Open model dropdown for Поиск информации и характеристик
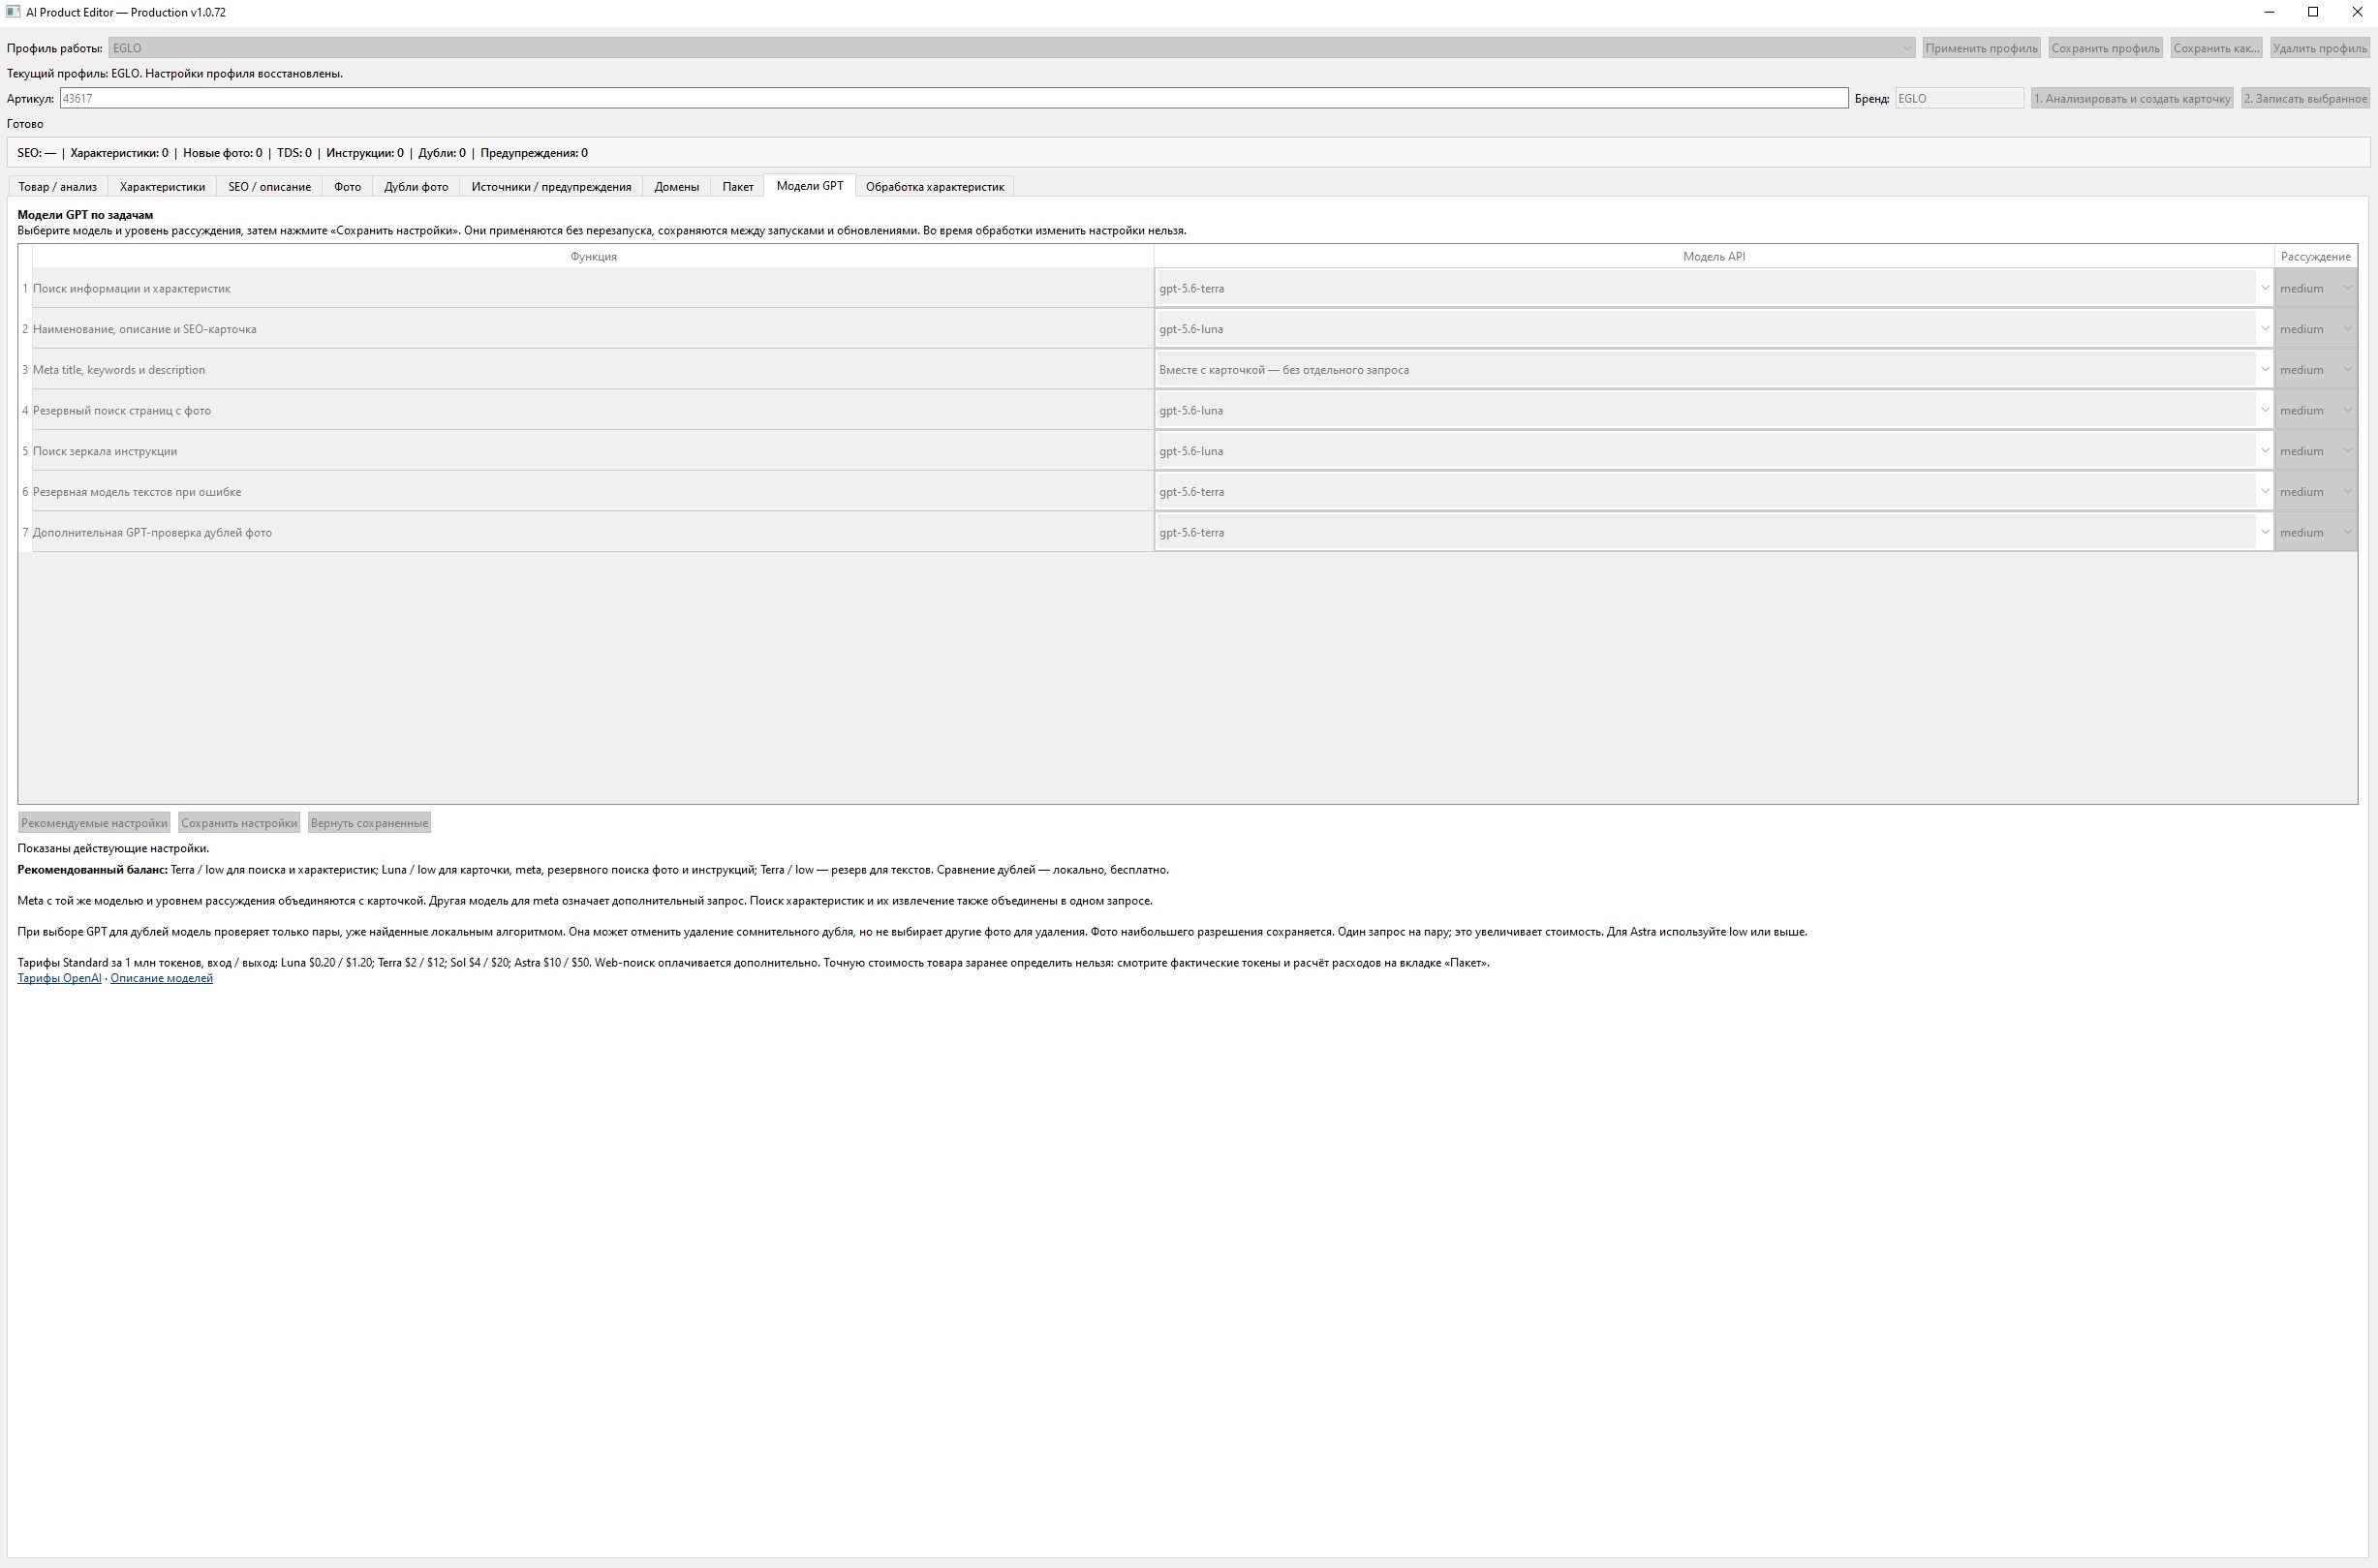This screenshot has width=2378, height=1568. [1714, 288]
